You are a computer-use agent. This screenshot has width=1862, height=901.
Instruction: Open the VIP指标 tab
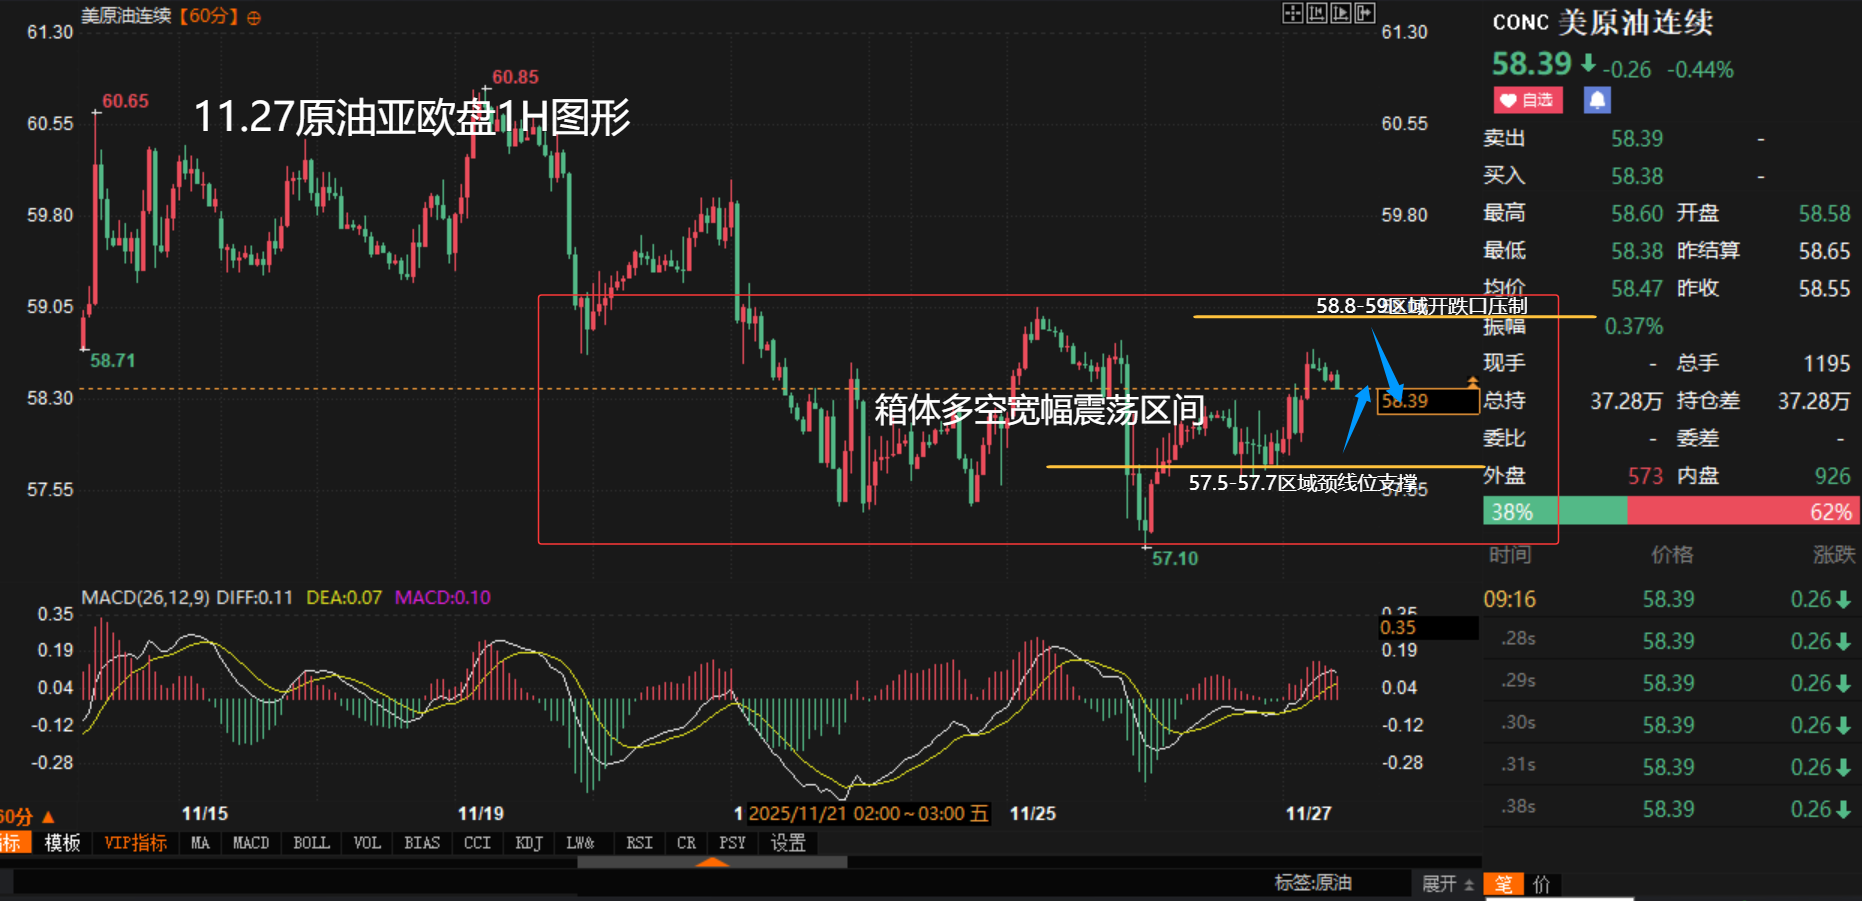click(135, 843)
